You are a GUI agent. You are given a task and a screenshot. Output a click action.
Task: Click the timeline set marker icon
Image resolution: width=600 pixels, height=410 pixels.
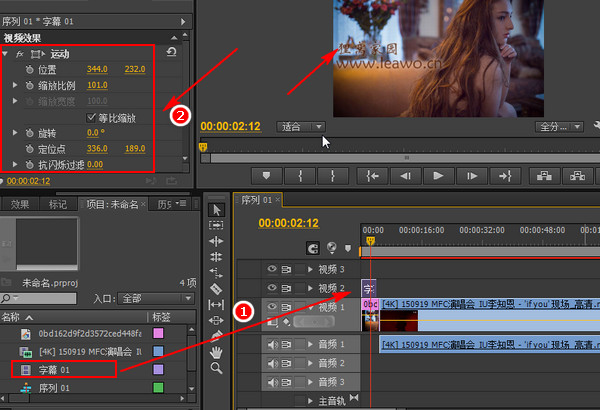(347, 248)
